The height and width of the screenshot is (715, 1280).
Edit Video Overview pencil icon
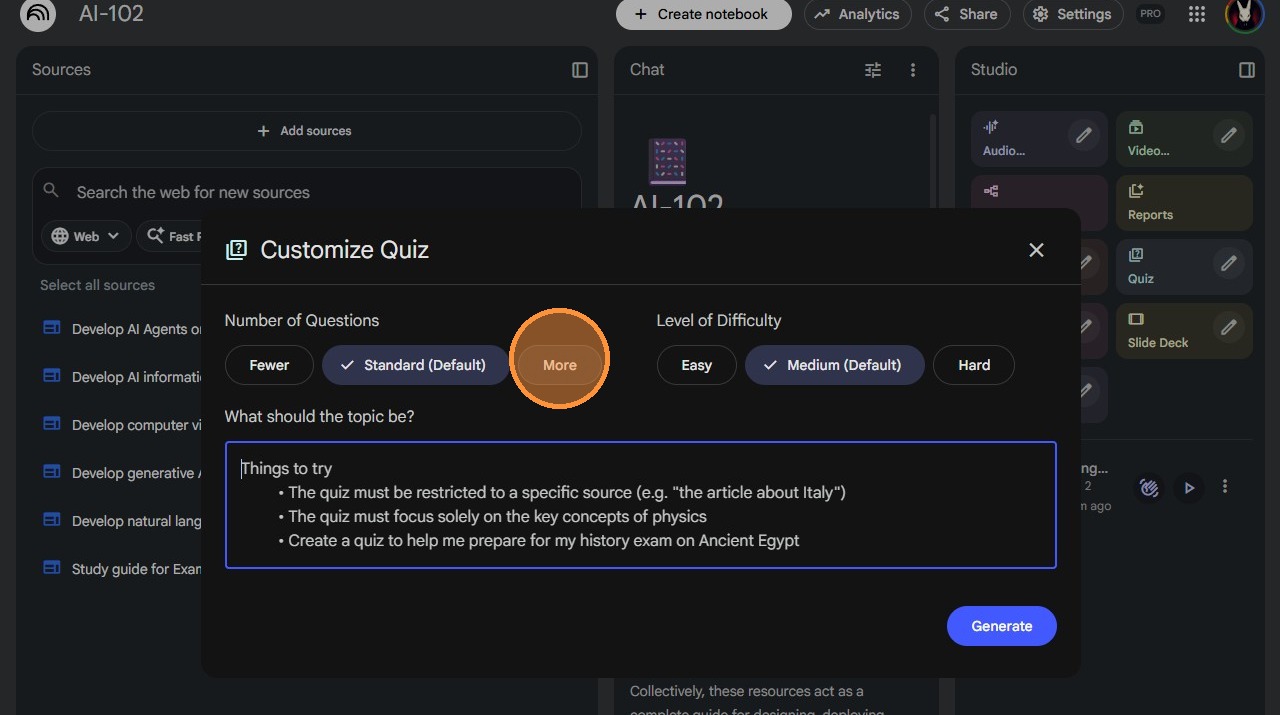tap(1228, 135)
